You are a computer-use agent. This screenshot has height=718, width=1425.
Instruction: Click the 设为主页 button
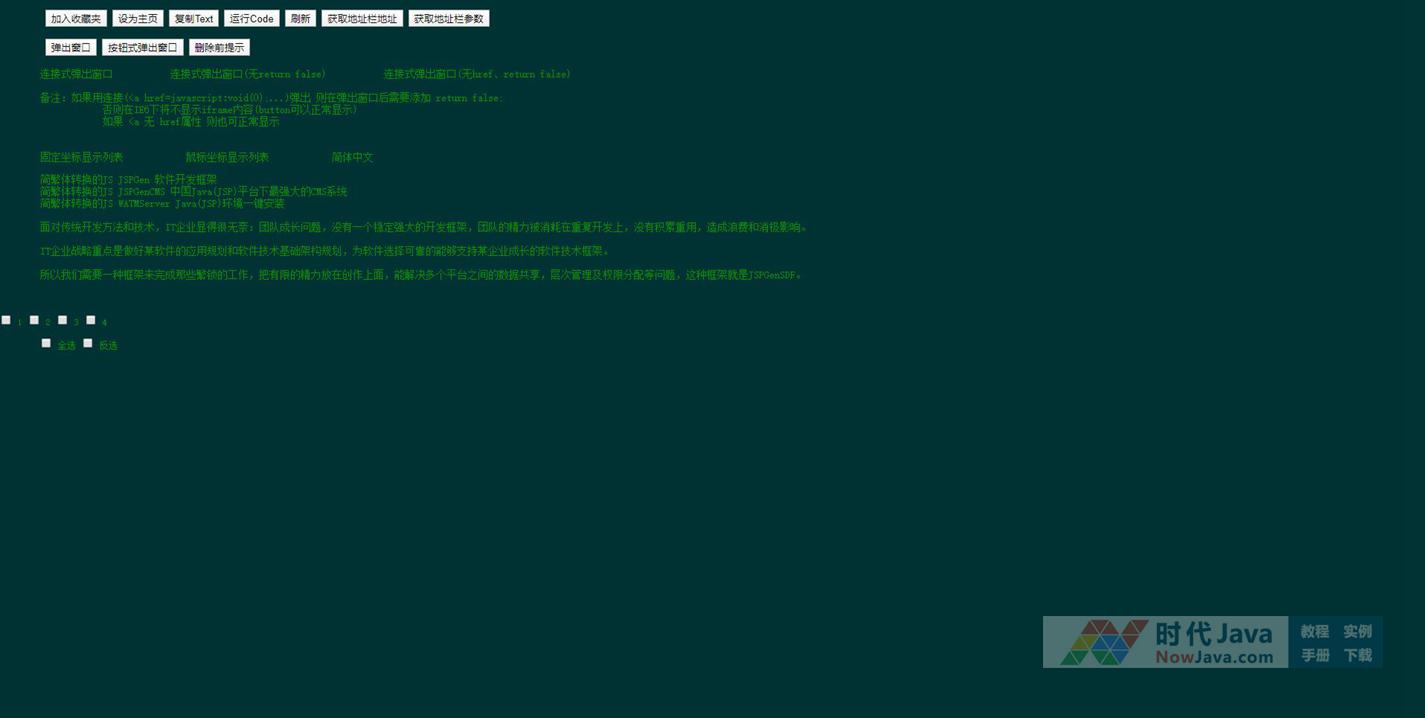(137, 19)
